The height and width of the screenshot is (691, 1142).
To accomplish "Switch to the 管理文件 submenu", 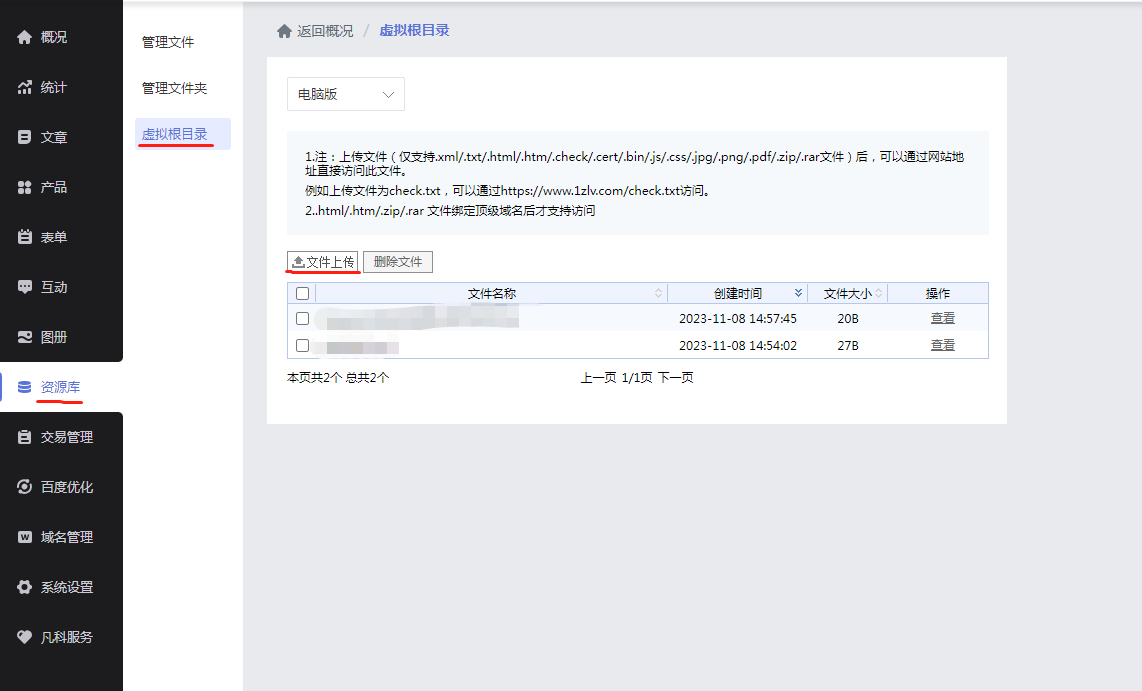I will pos(168,42).
